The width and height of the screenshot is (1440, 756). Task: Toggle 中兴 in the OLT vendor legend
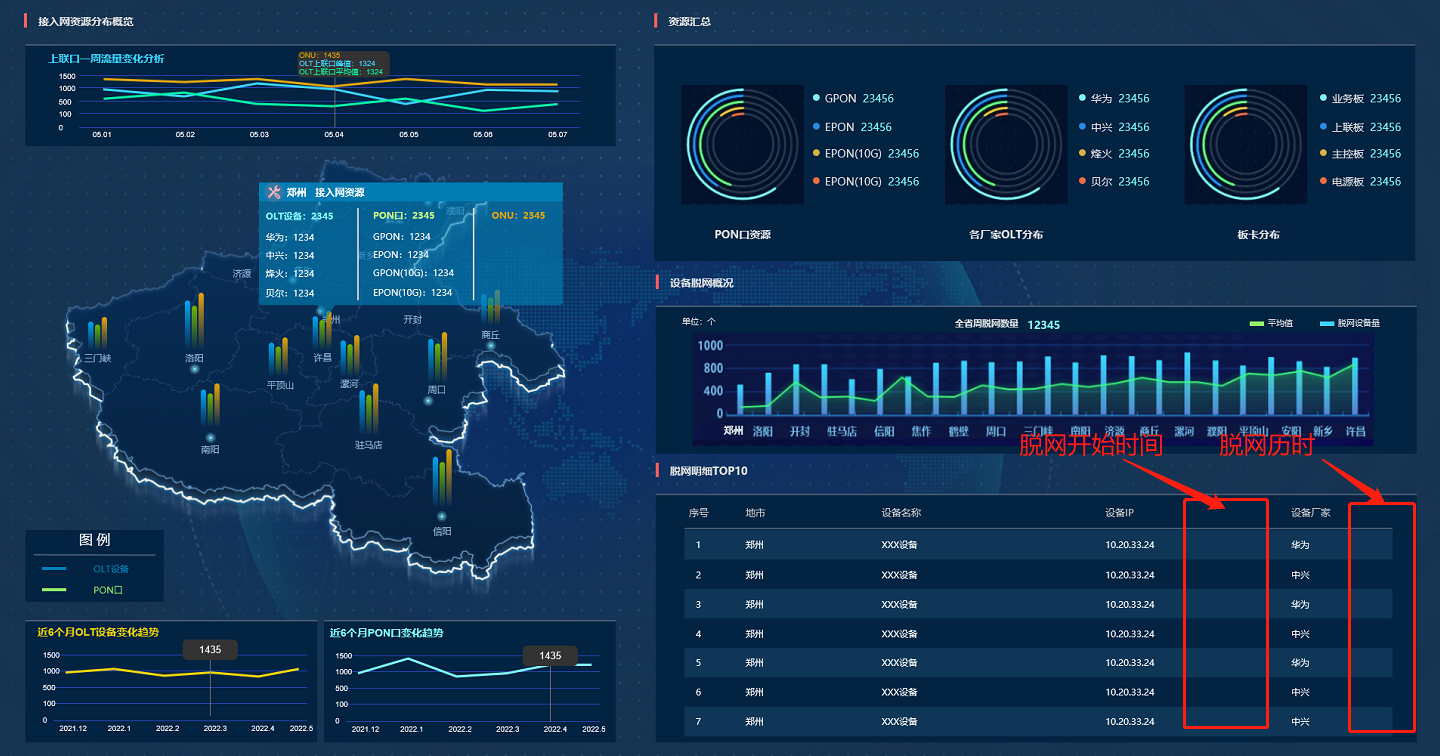click(1114, 127)
